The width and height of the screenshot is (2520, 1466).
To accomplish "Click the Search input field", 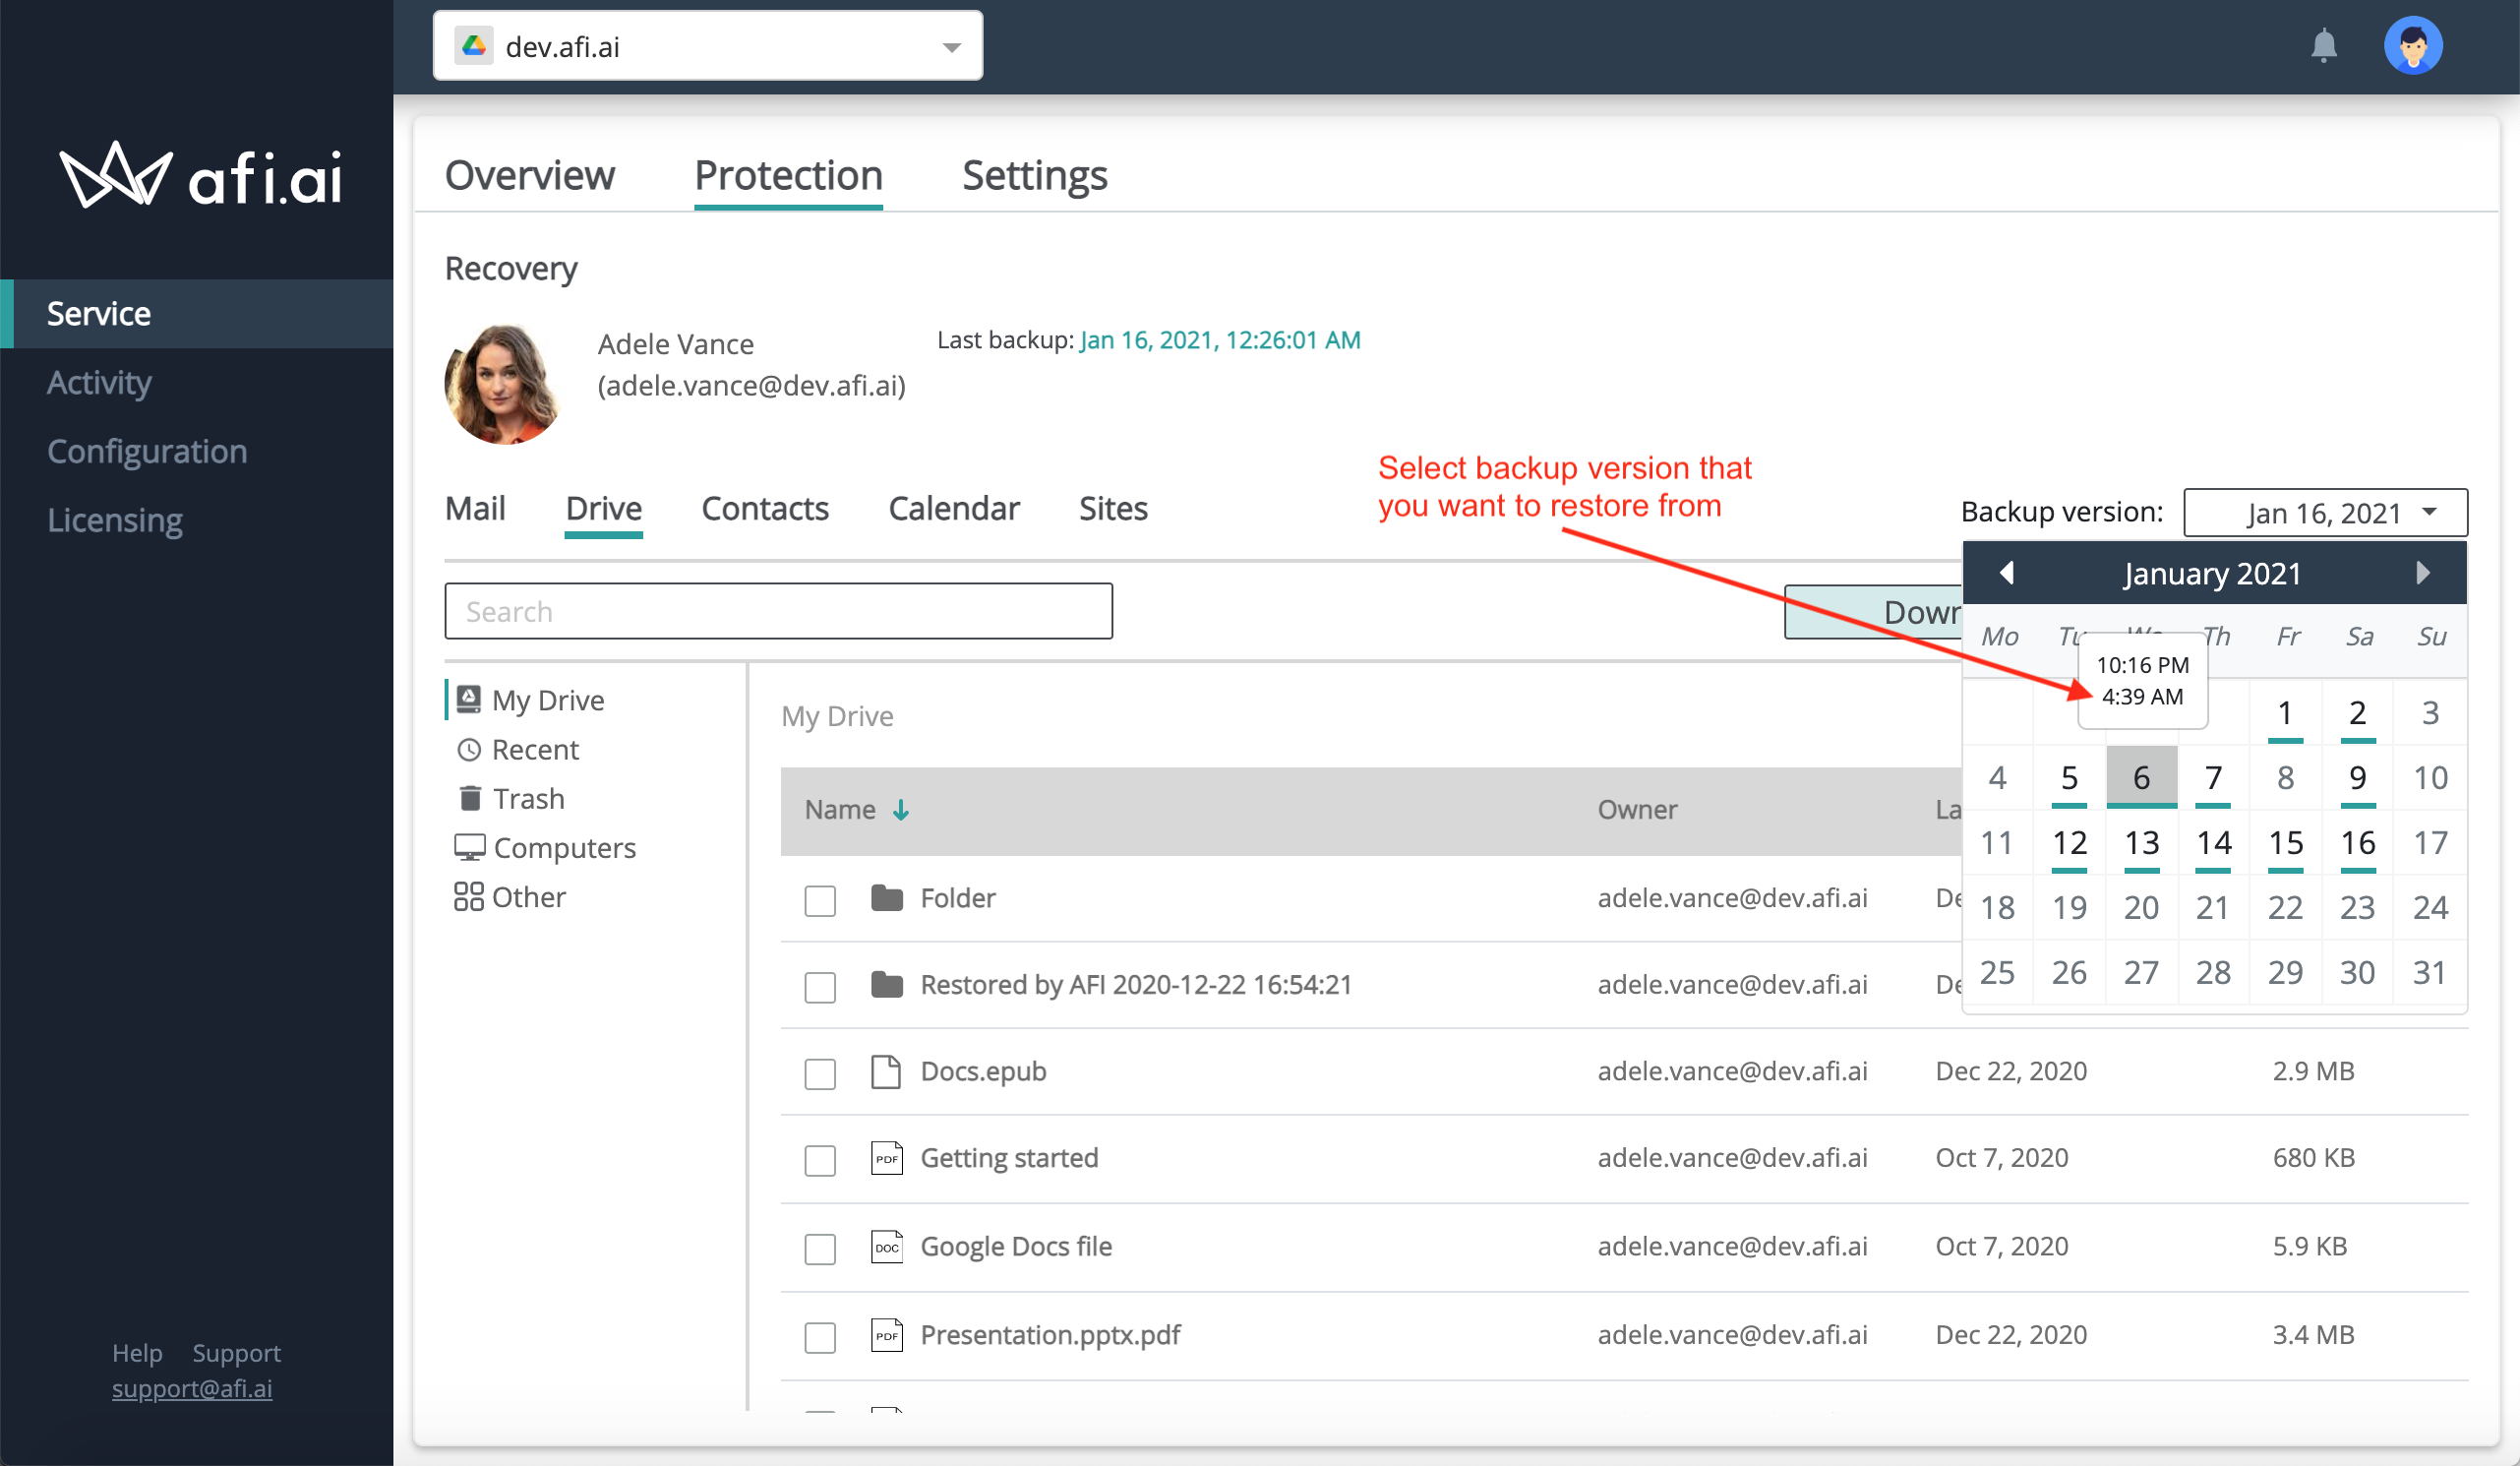I will click(x=778, y=611).
